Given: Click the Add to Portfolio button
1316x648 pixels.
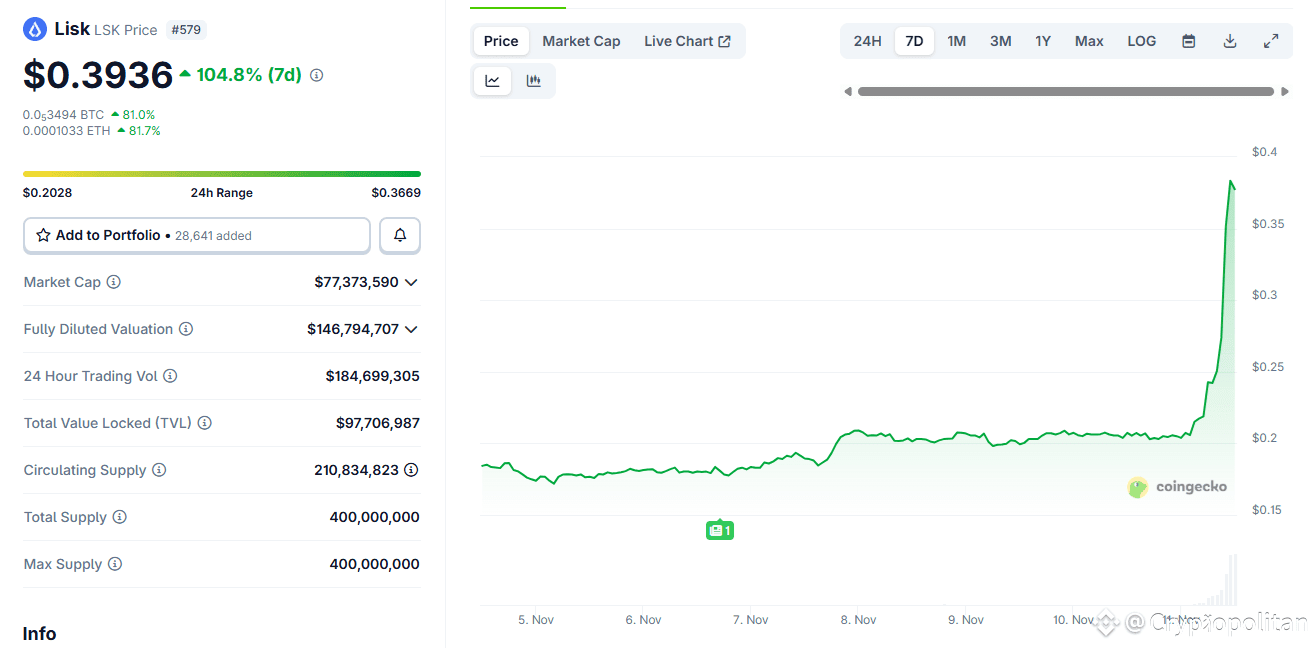Looking at the screenshot, I should pos(110,235).
